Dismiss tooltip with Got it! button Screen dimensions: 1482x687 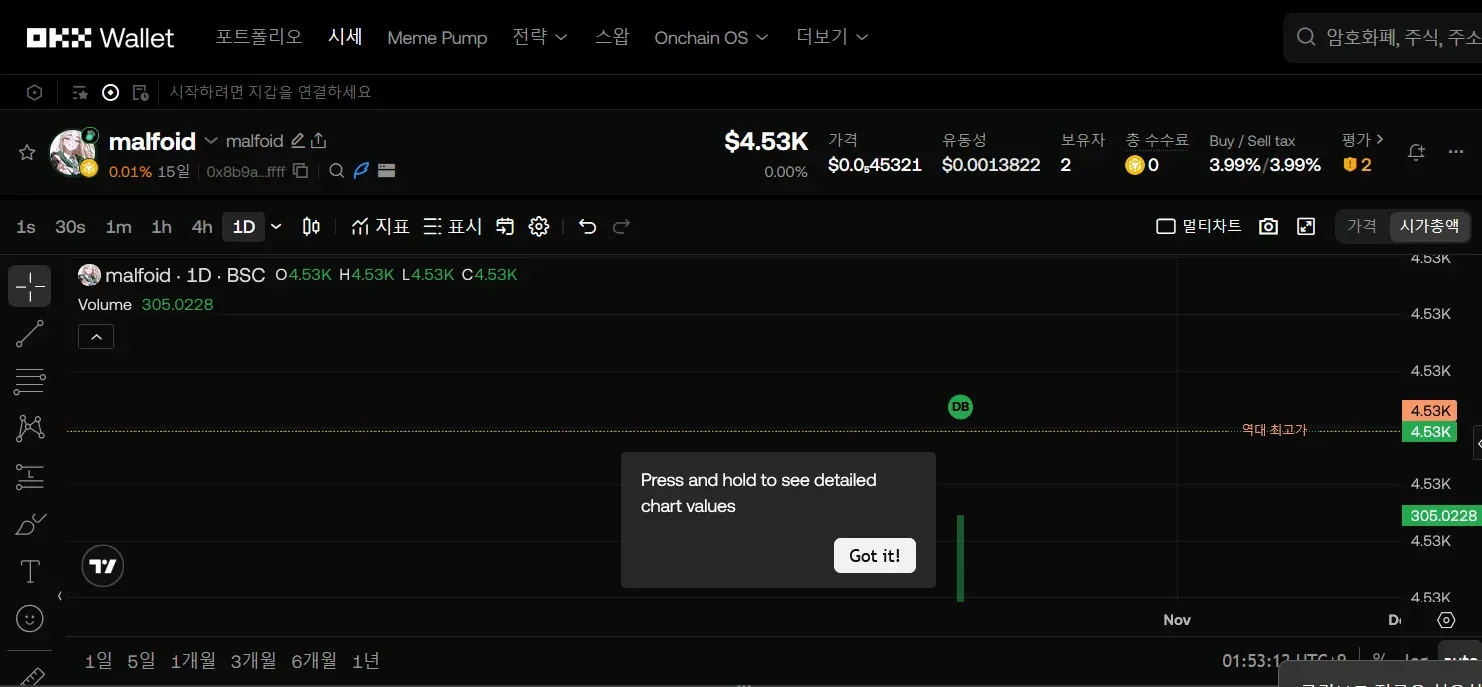tap(875, 556)
